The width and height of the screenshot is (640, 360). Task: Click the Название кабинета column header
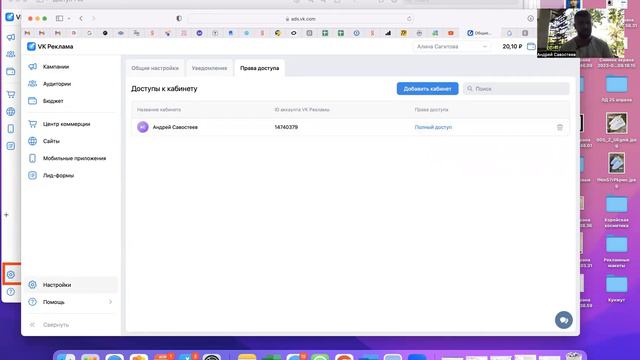159,110
